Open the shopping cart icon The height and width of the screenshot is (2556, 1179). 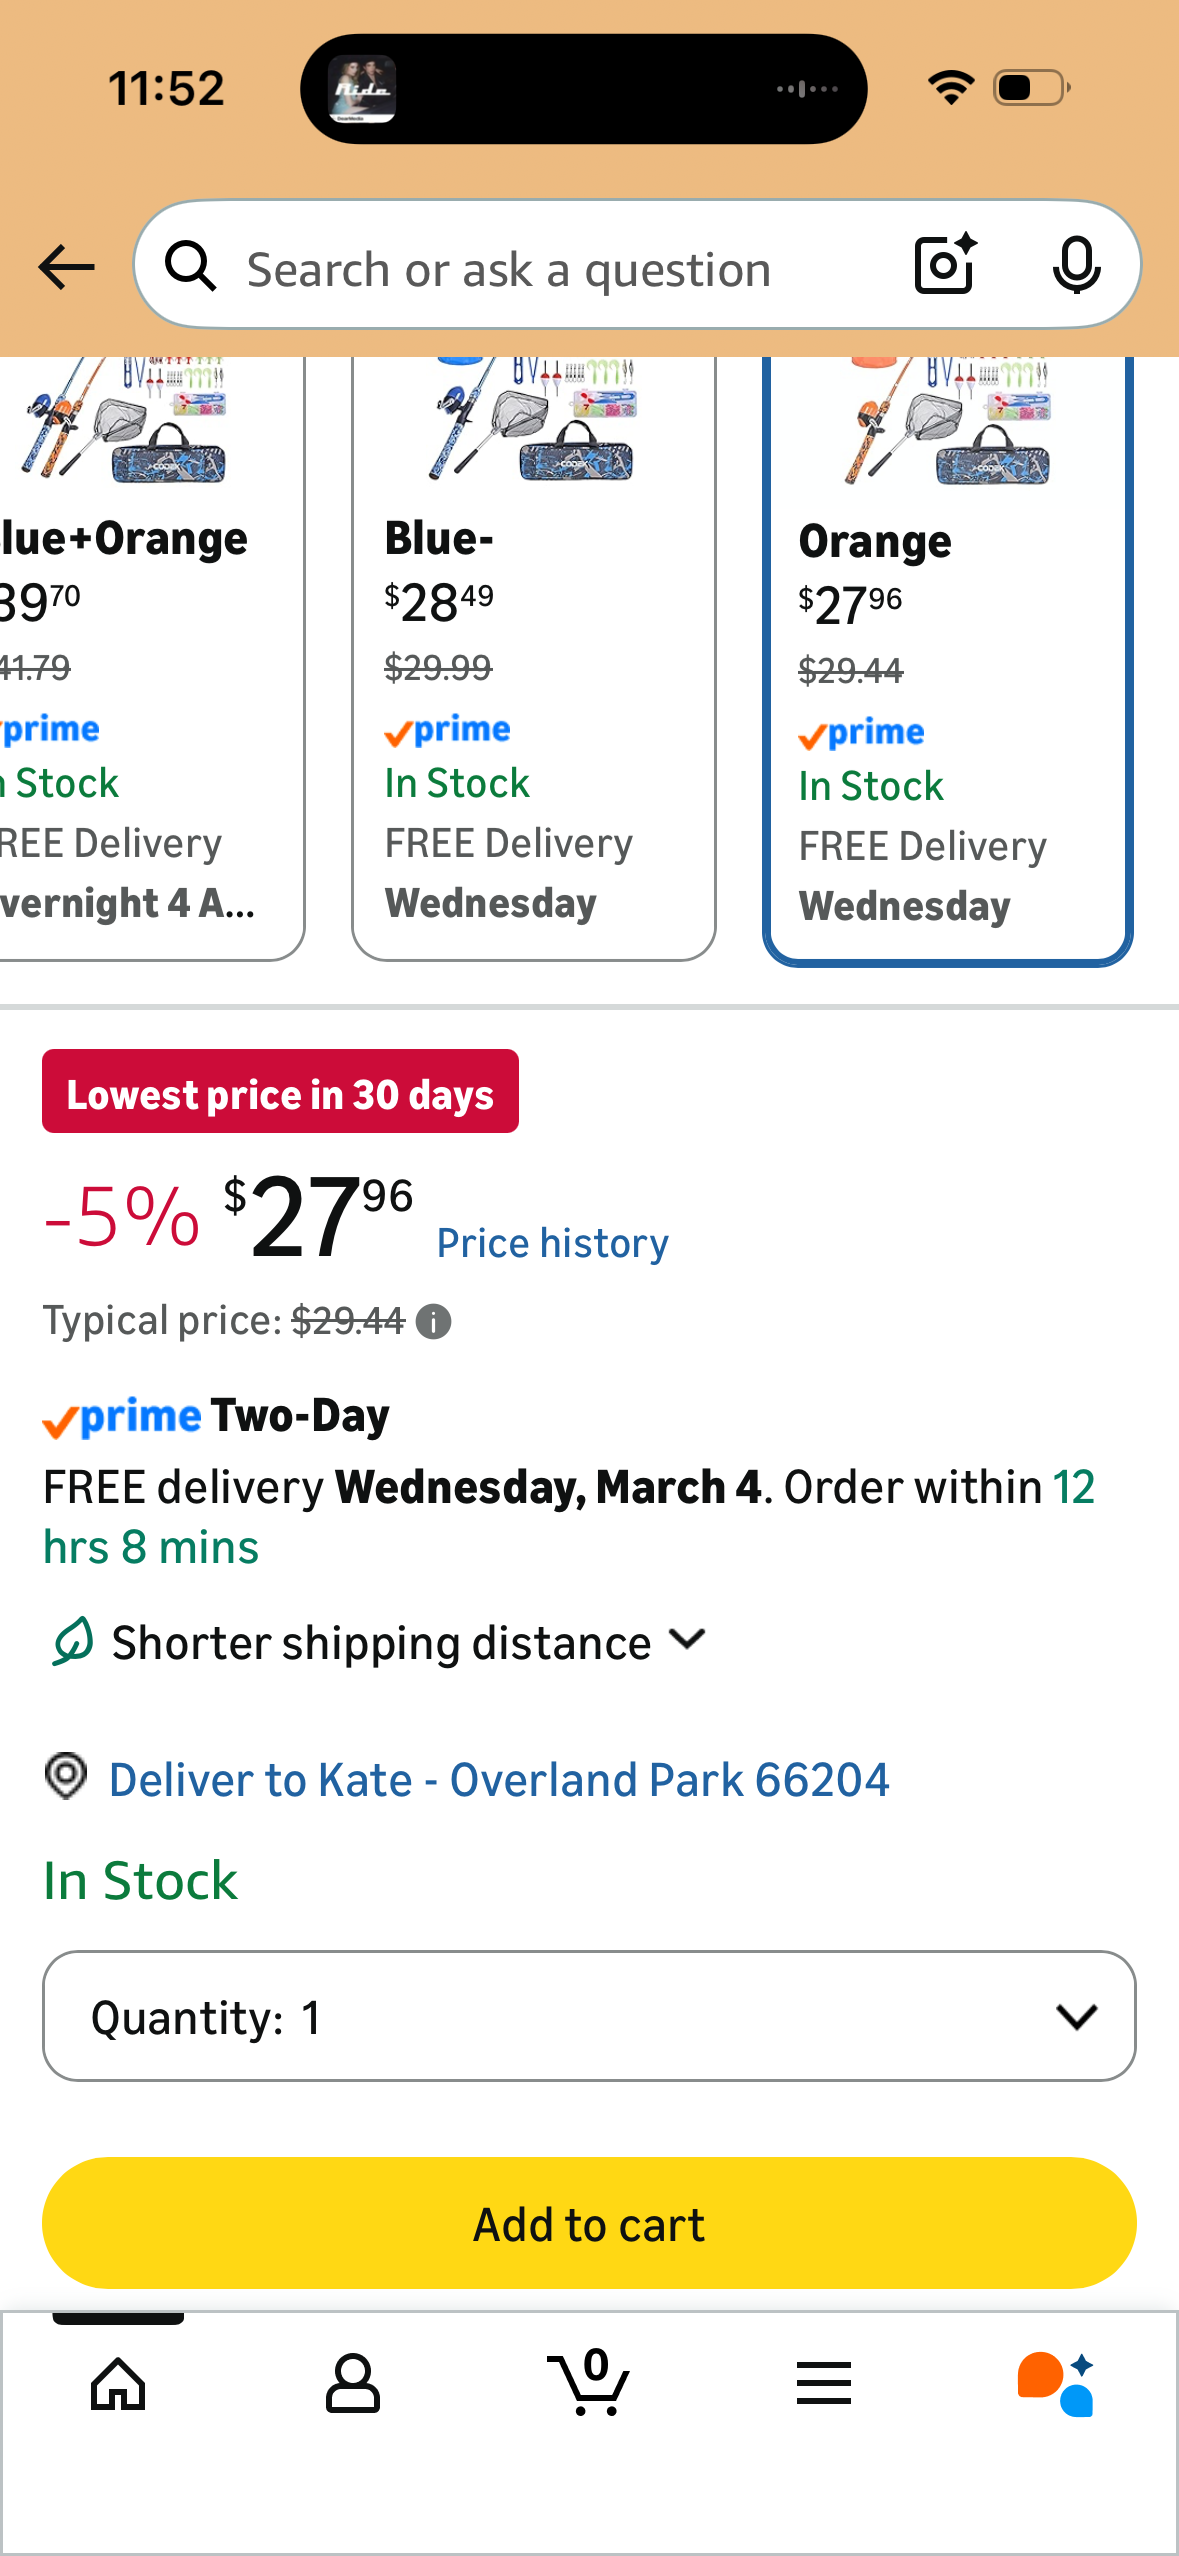(590, 2383)
